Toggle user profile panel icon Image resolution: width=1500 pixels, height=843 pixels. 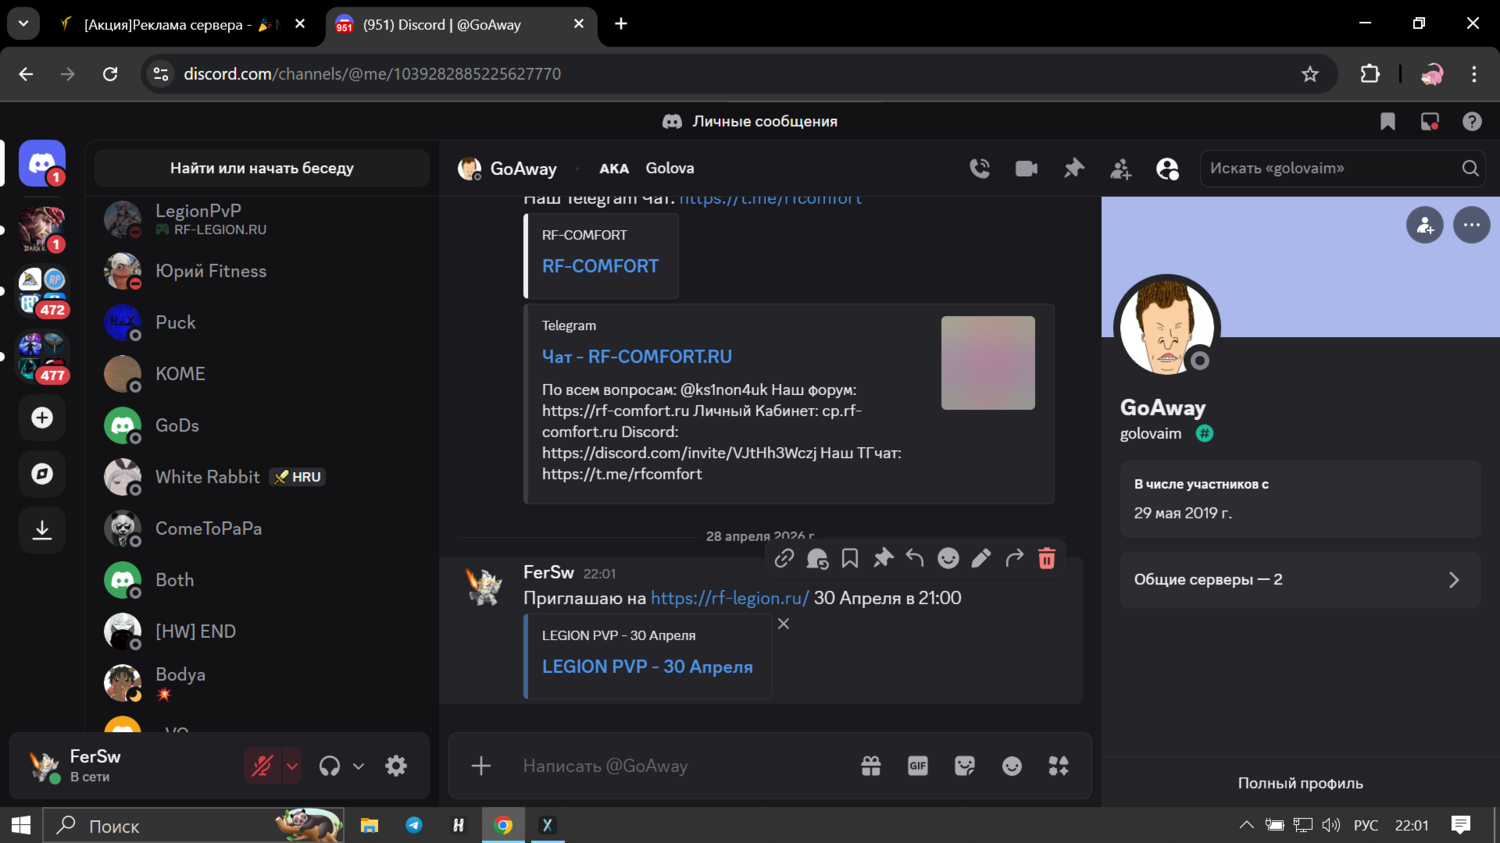[x=1167, y=168]
